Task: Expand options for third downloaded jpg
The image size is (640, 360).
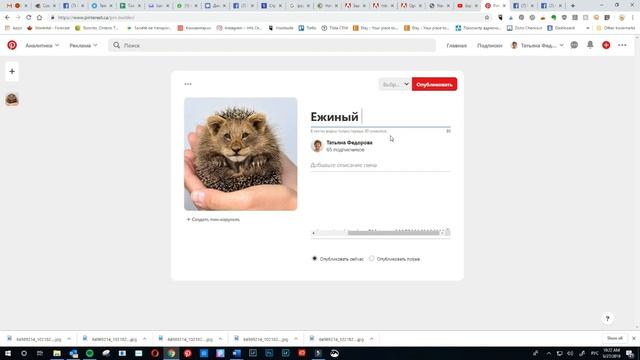Action: click(220, 339)
